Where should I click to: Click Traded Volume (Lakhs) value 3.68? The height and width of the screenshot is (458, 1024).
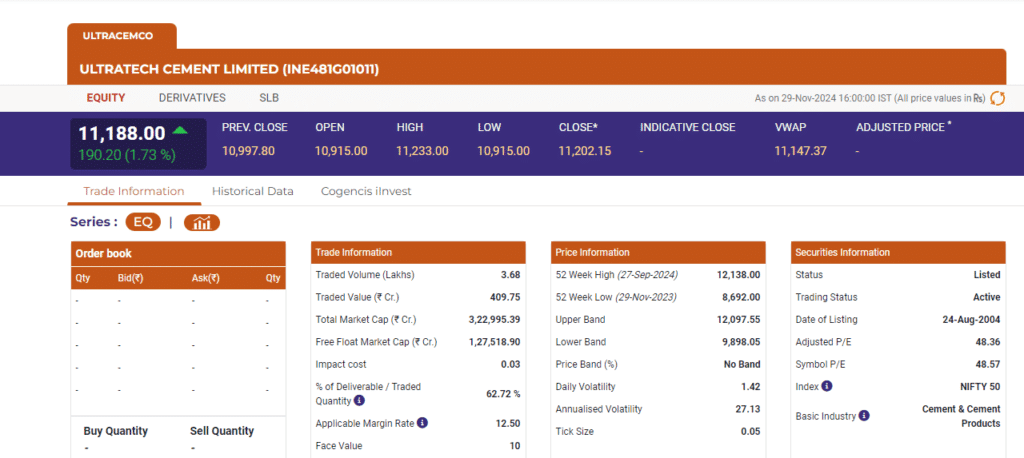coord(511,275)
